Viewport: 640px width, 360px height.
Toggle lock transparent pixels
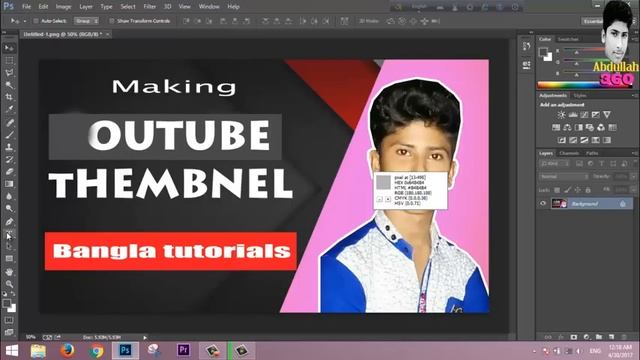click(x=557, y=190)
